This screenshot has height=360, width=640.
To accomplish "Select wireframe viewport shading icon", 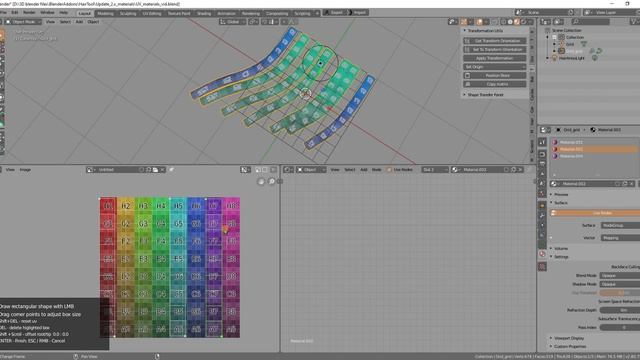I will point(504,22).
